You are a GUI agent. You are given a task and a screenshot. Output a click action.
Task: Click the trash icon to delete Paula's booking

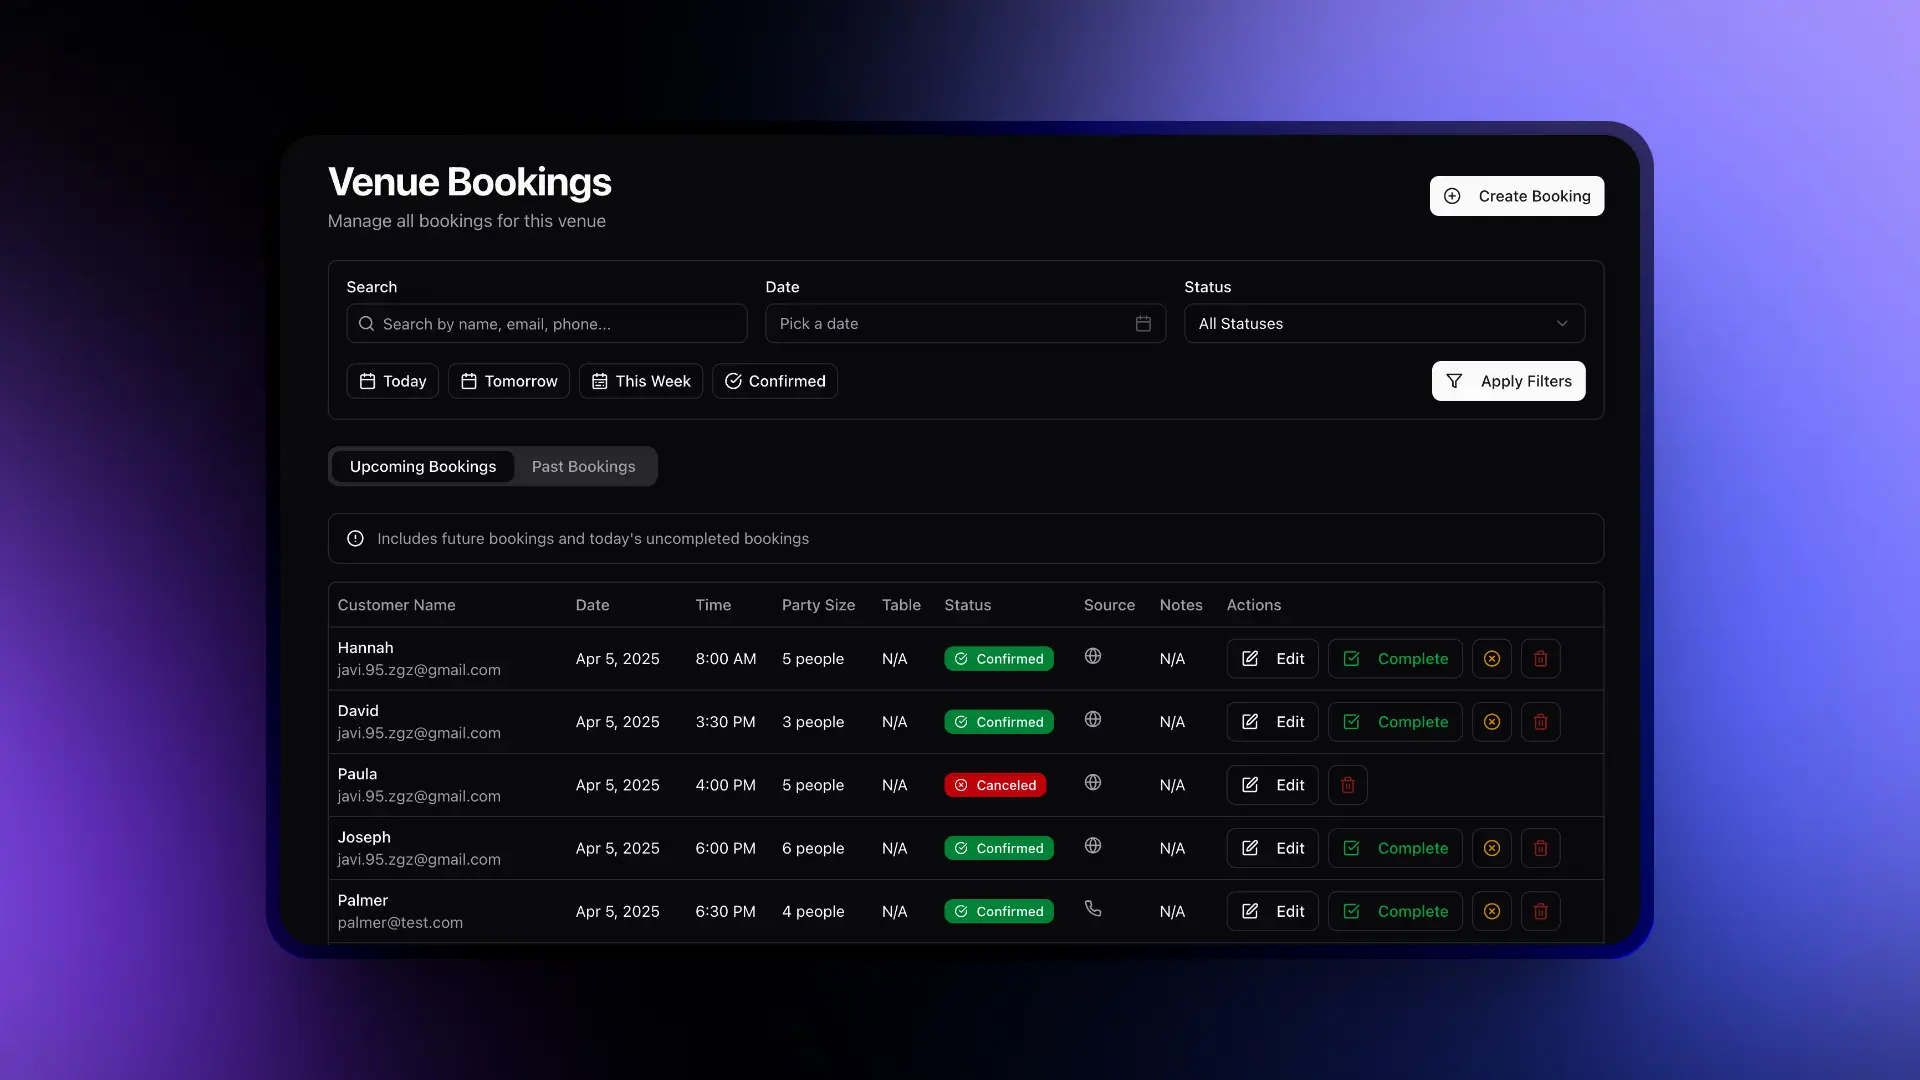click(x=1347, y=785)
